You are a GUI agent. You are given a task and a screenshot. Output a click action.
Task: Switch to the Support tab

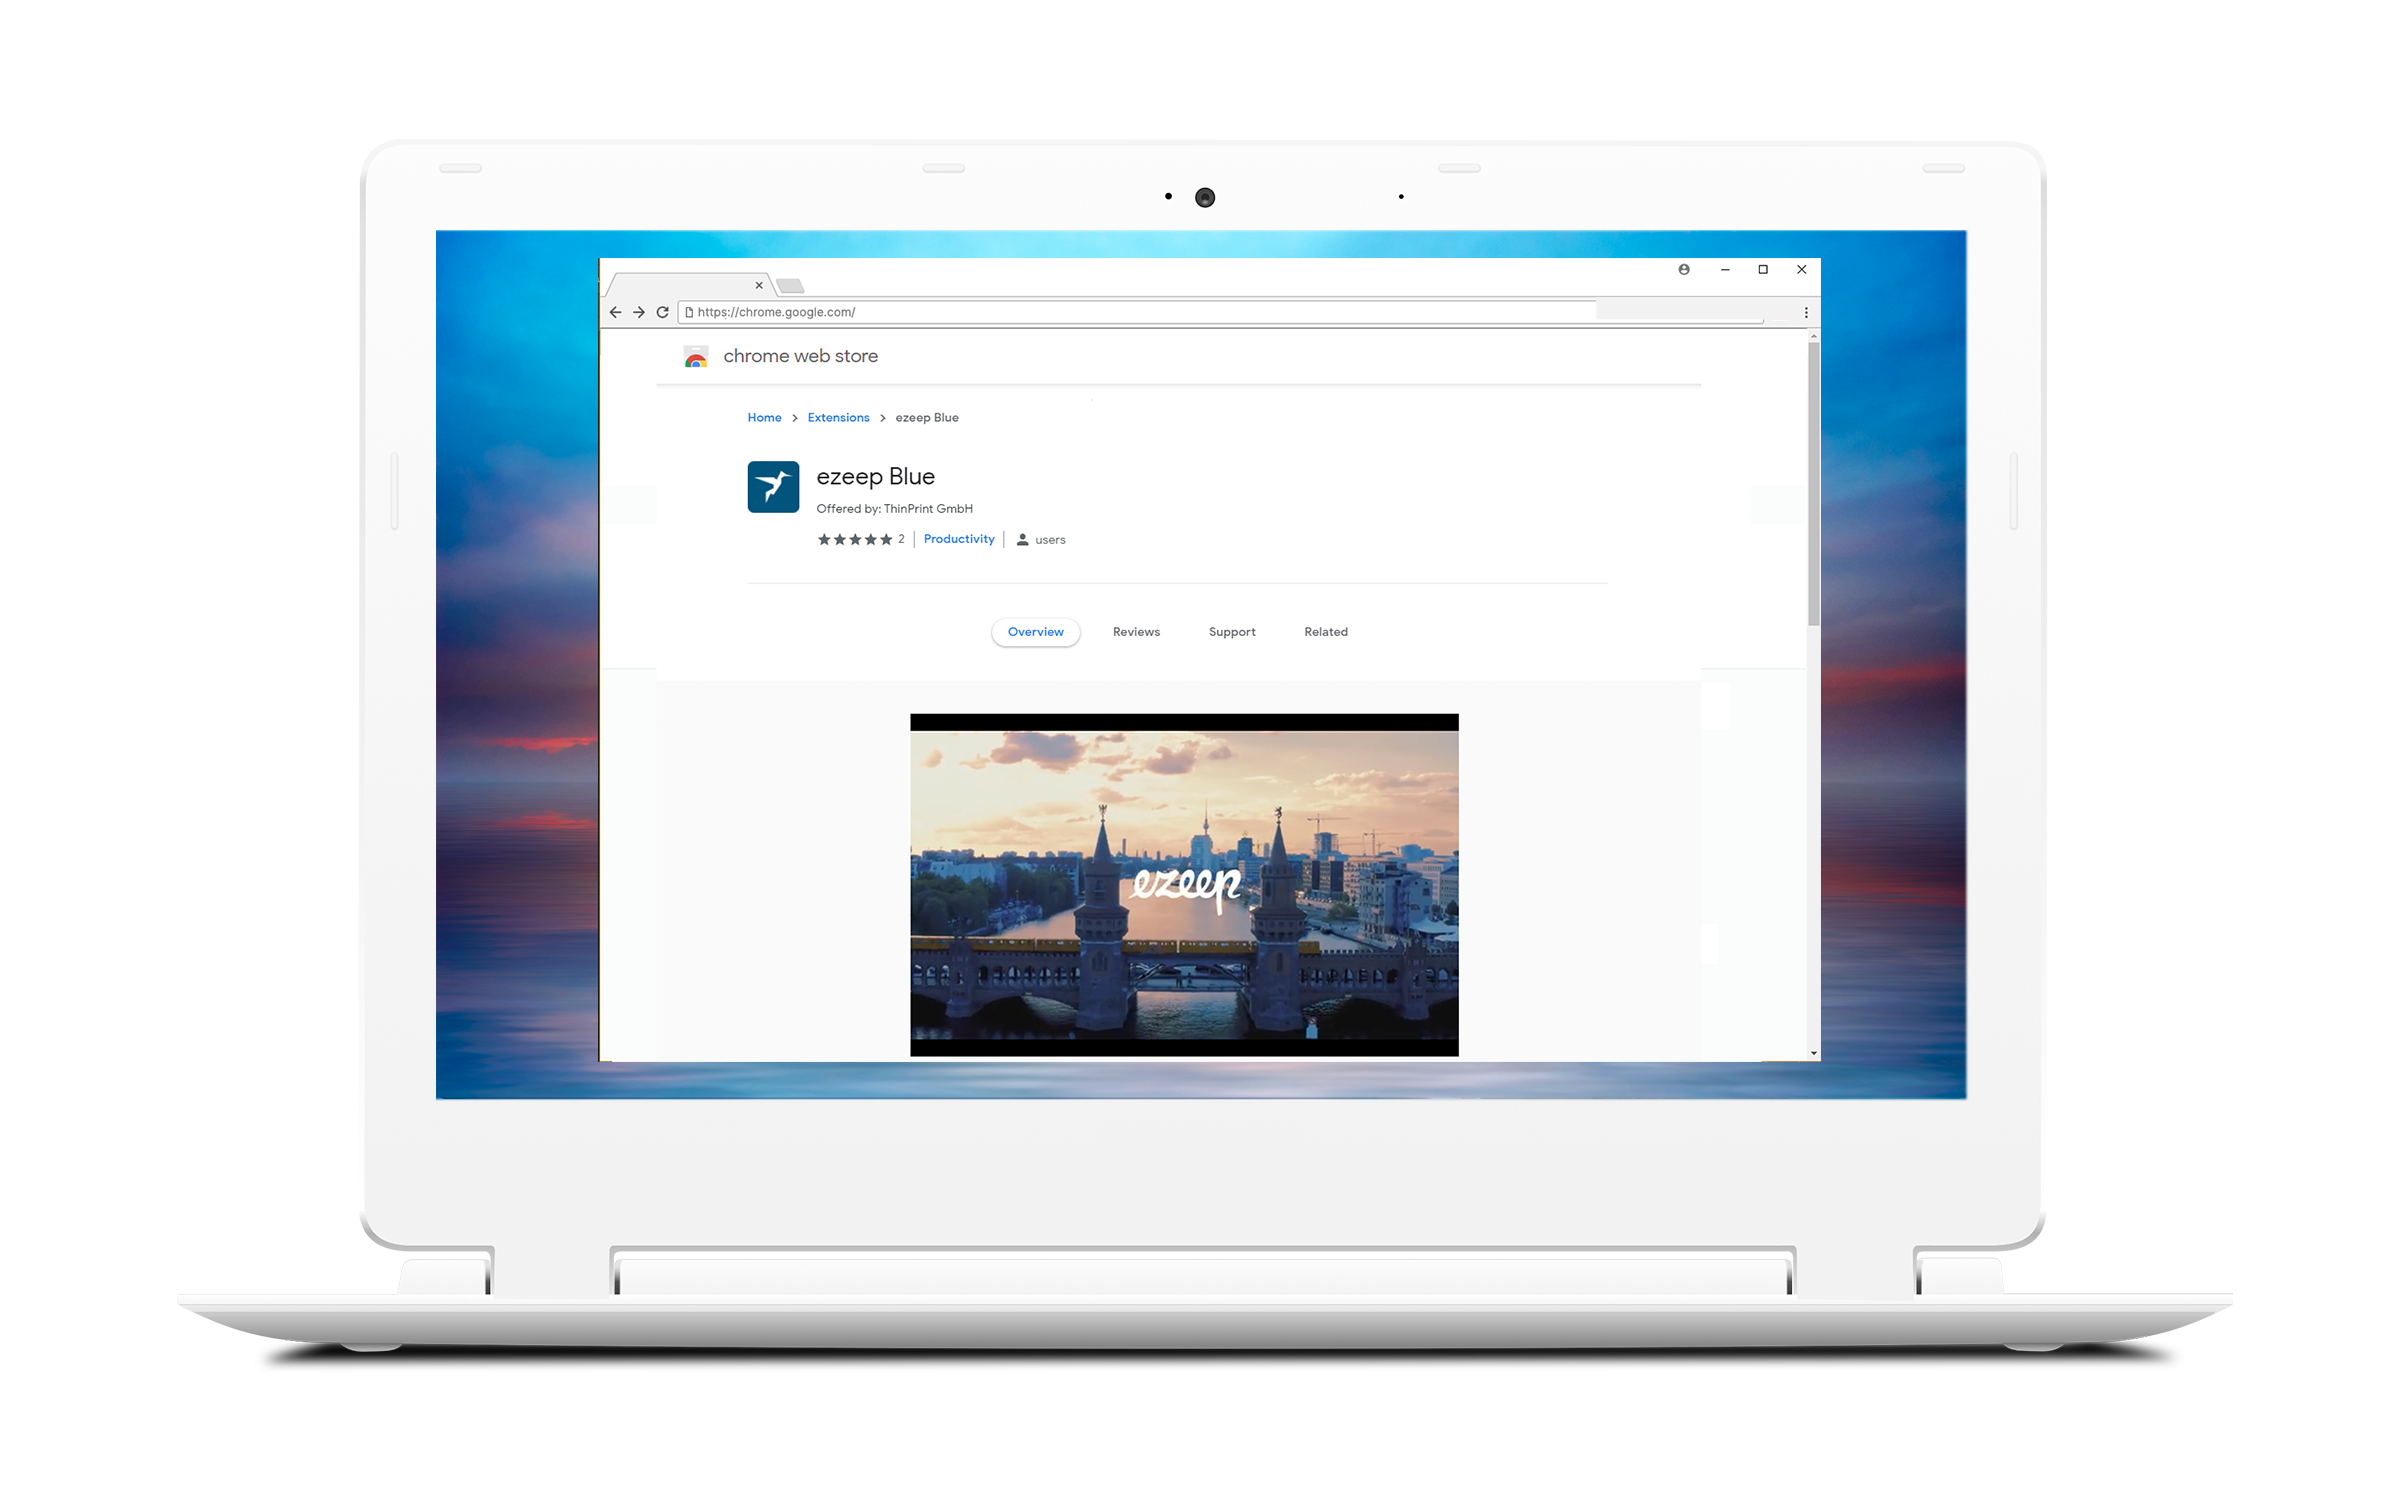coord(1232,631)
